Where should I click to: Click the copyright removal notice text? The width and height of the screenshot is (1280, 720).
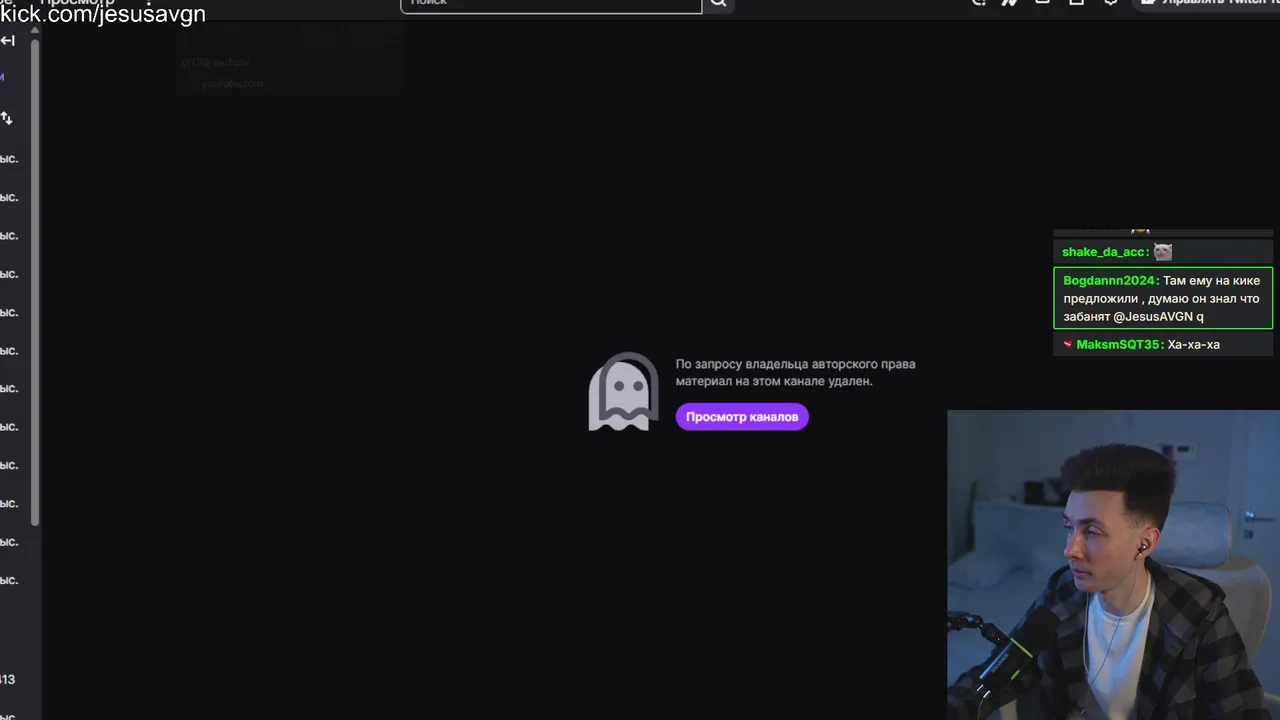pyautogui.click(x=795, y=373)
